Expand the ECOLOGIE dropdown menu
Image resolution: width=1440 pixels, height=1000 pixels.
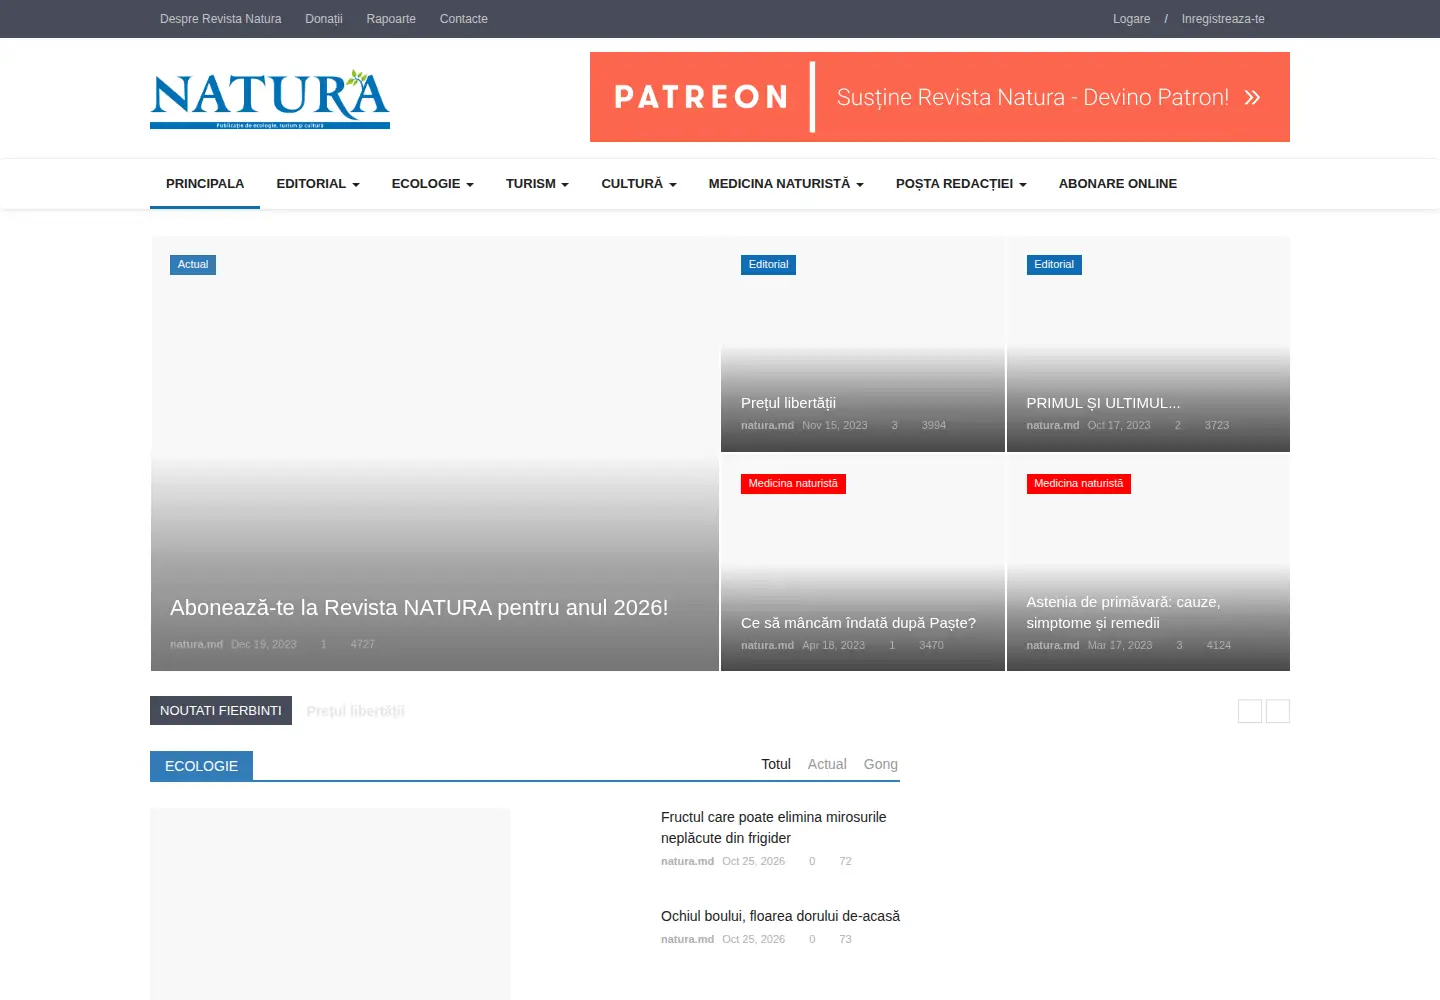click(433, 184)
